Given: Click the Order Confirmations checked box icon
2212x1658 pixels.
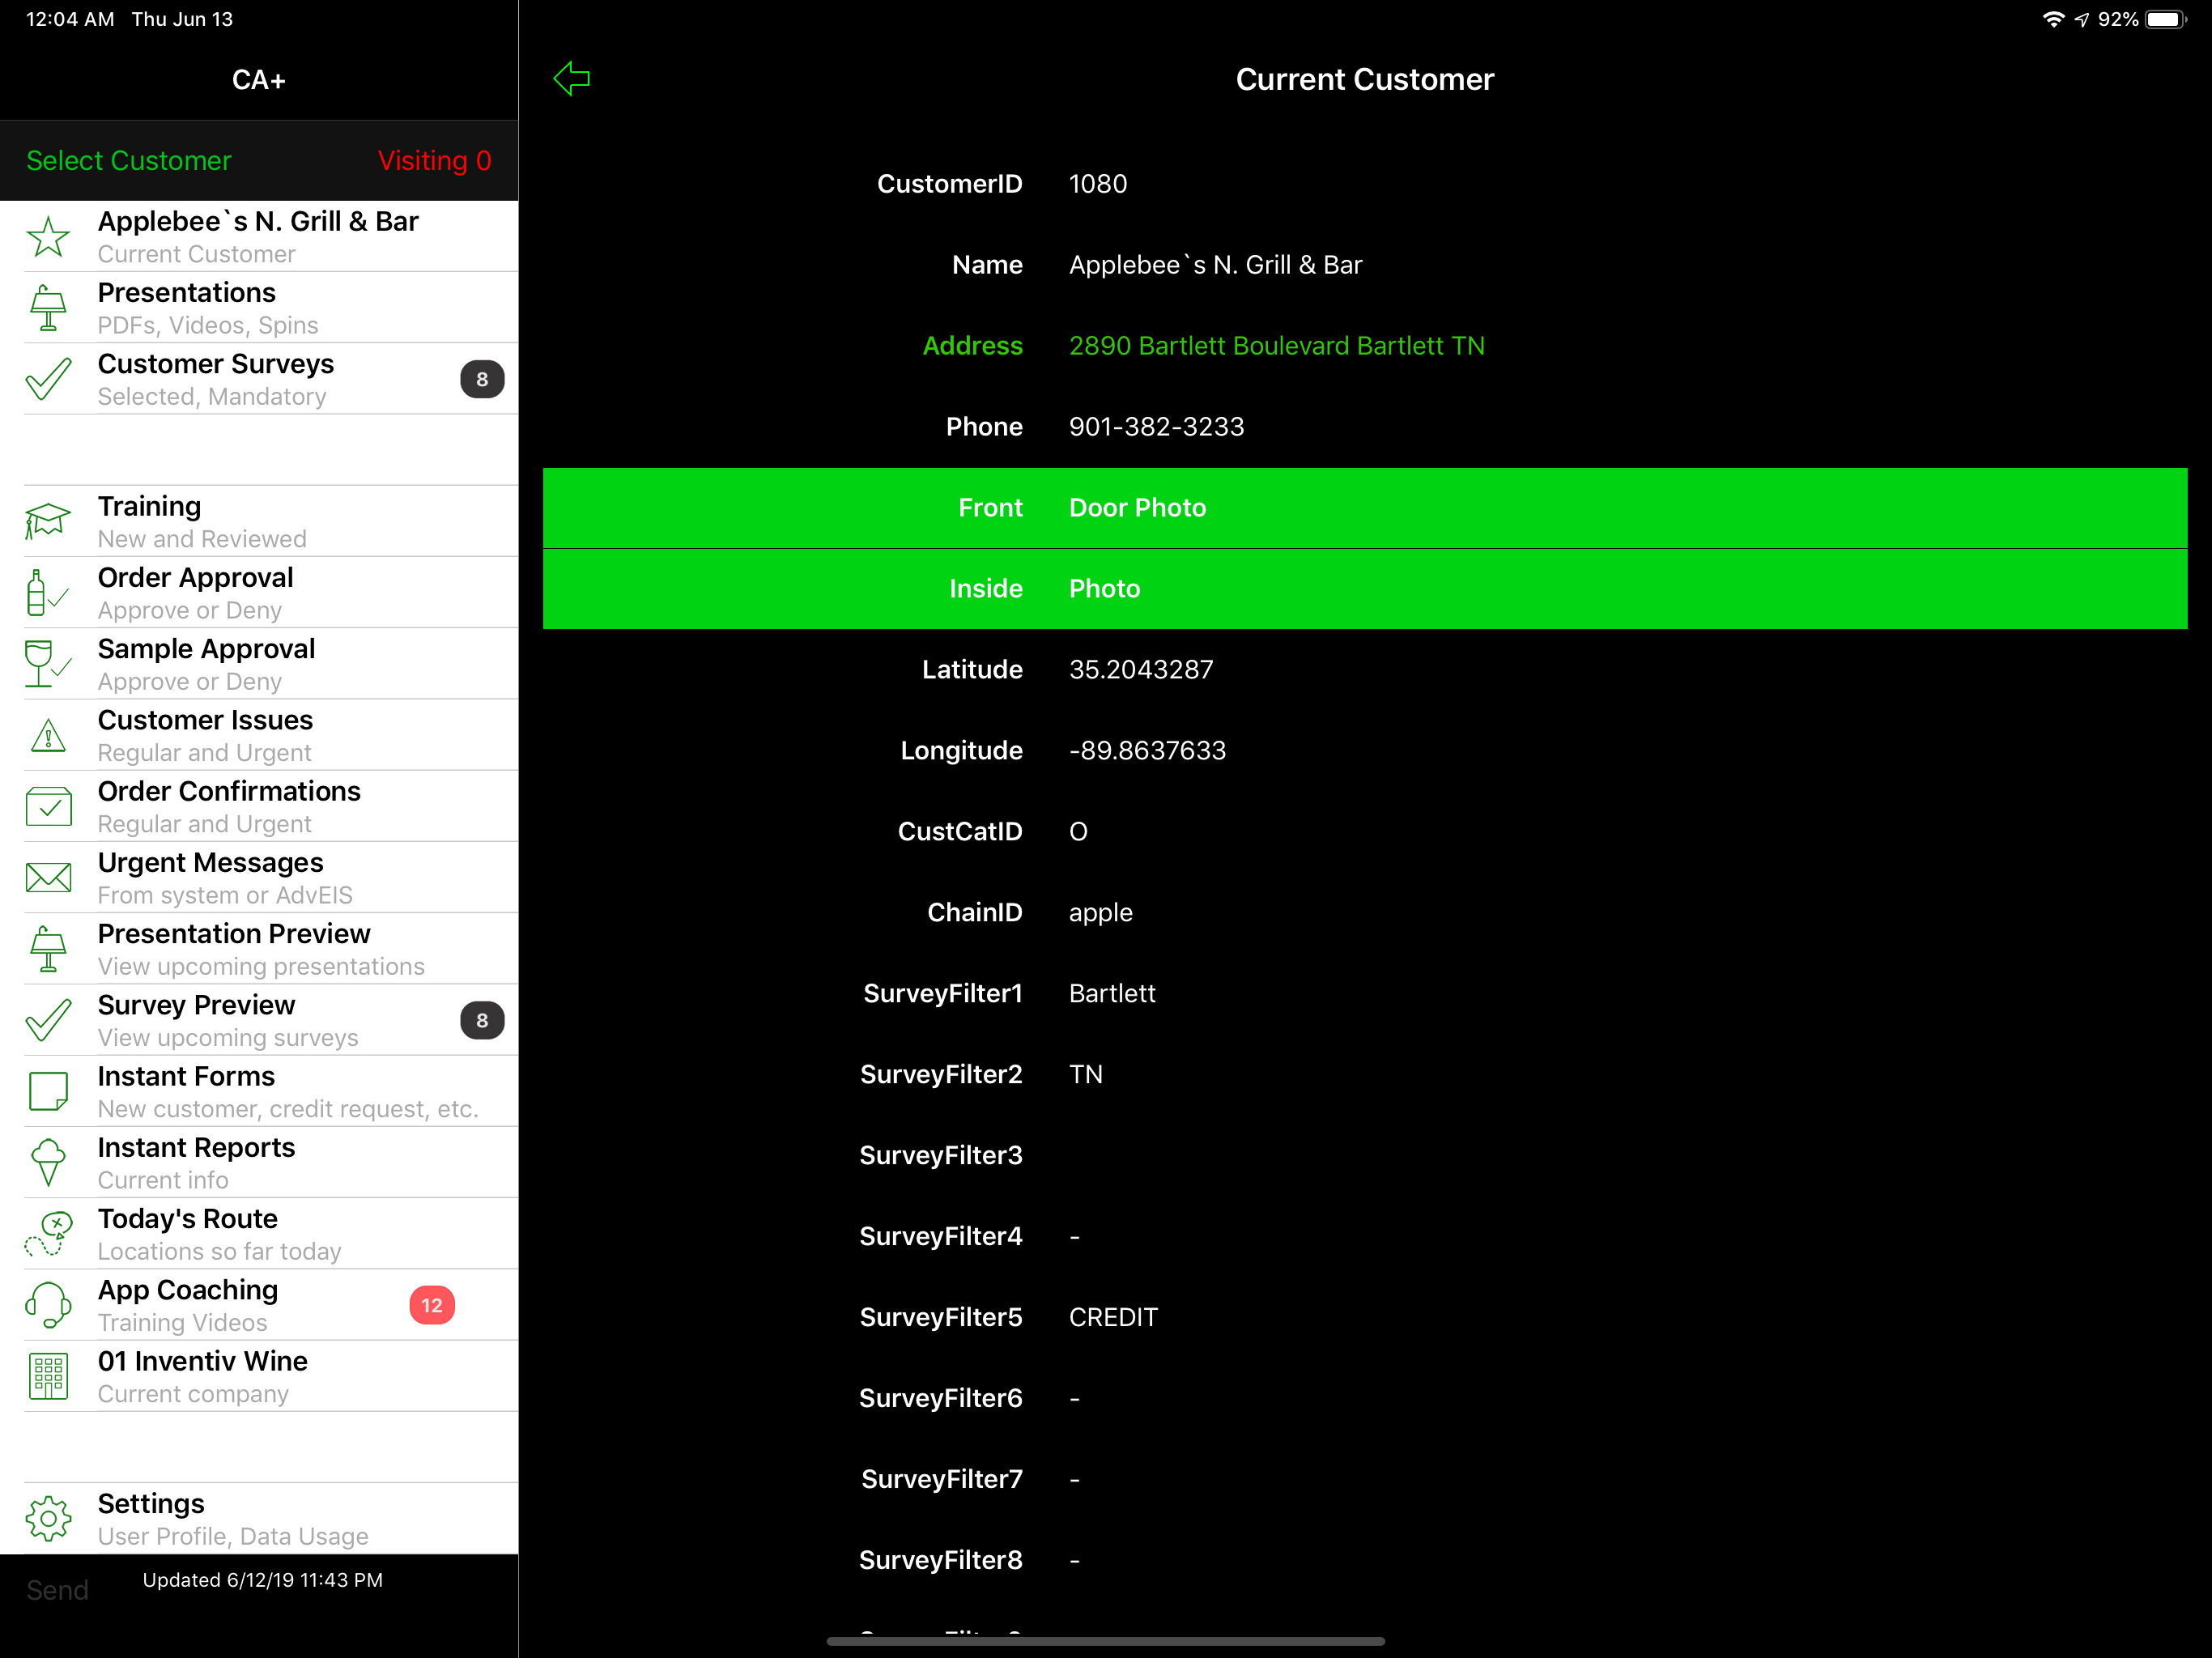Looking at the screenshot, I should (x=48, y=806).
